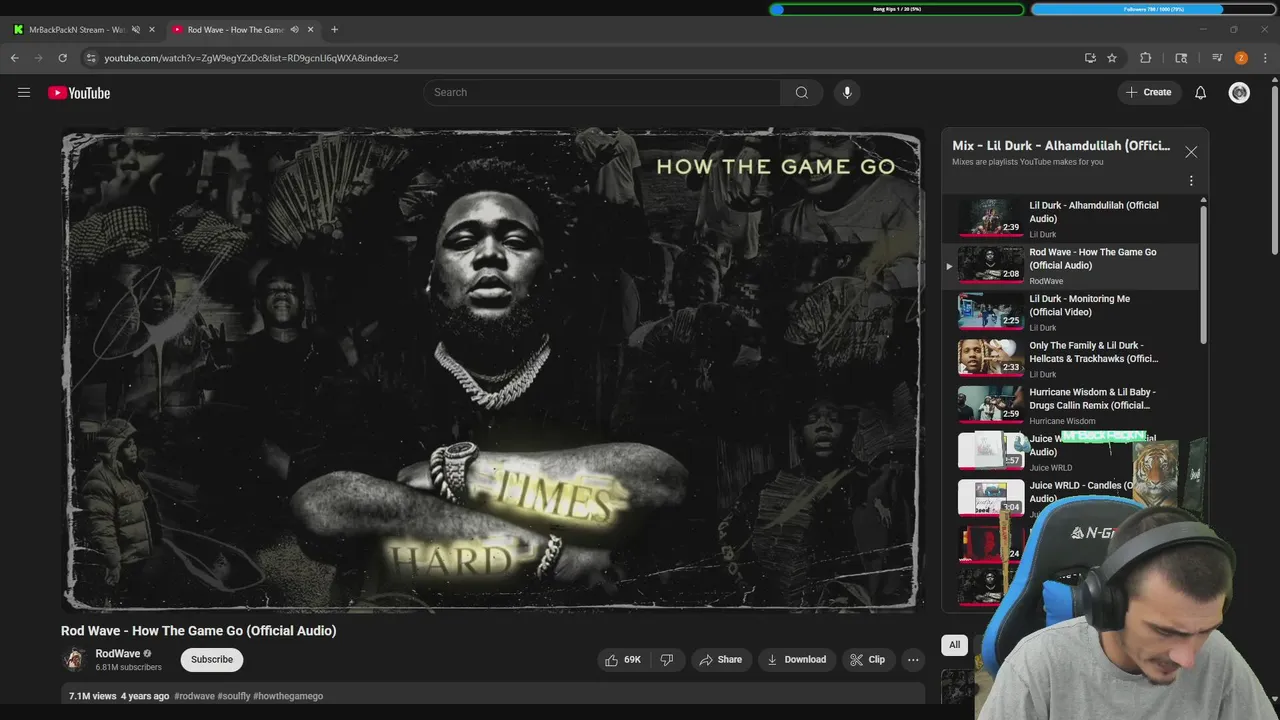1280x720 pixels.
Task: Subscribe to the RodWave channel
Action: point(212,659)
